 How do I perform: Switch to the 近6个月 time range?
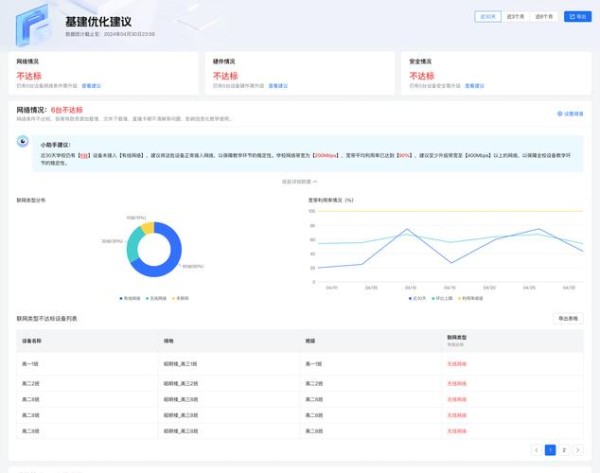545,16
